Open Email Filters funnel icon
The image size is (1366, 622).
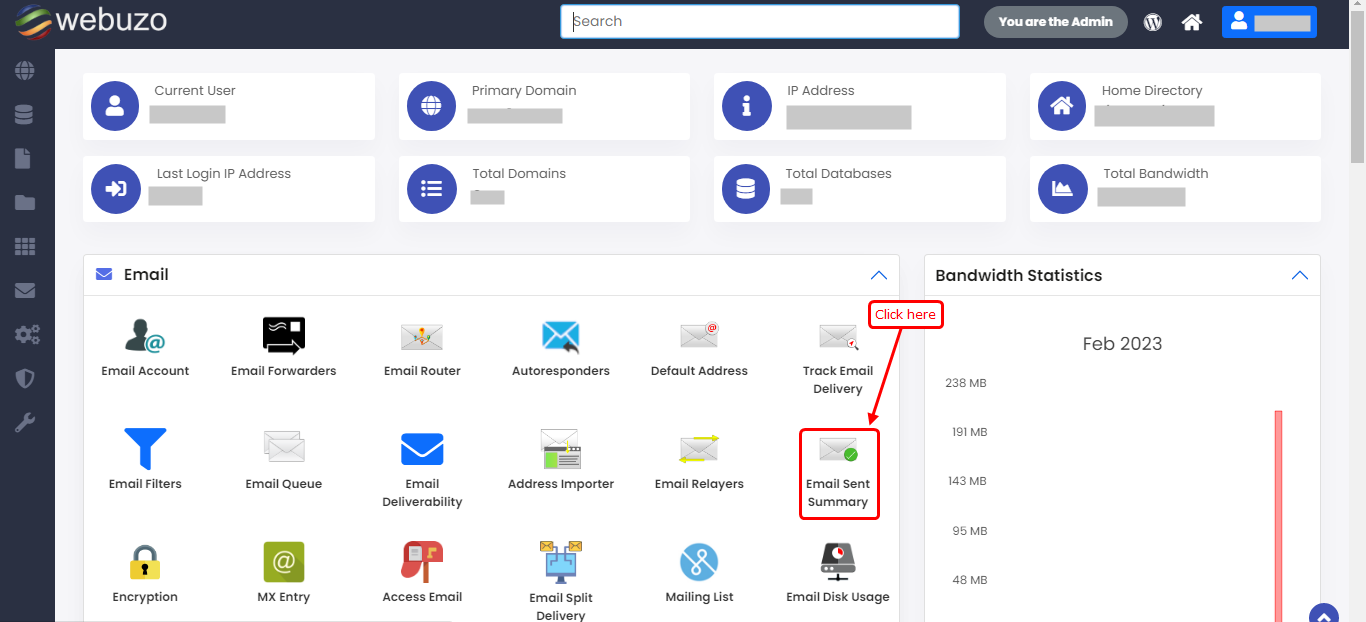[145, 450]
